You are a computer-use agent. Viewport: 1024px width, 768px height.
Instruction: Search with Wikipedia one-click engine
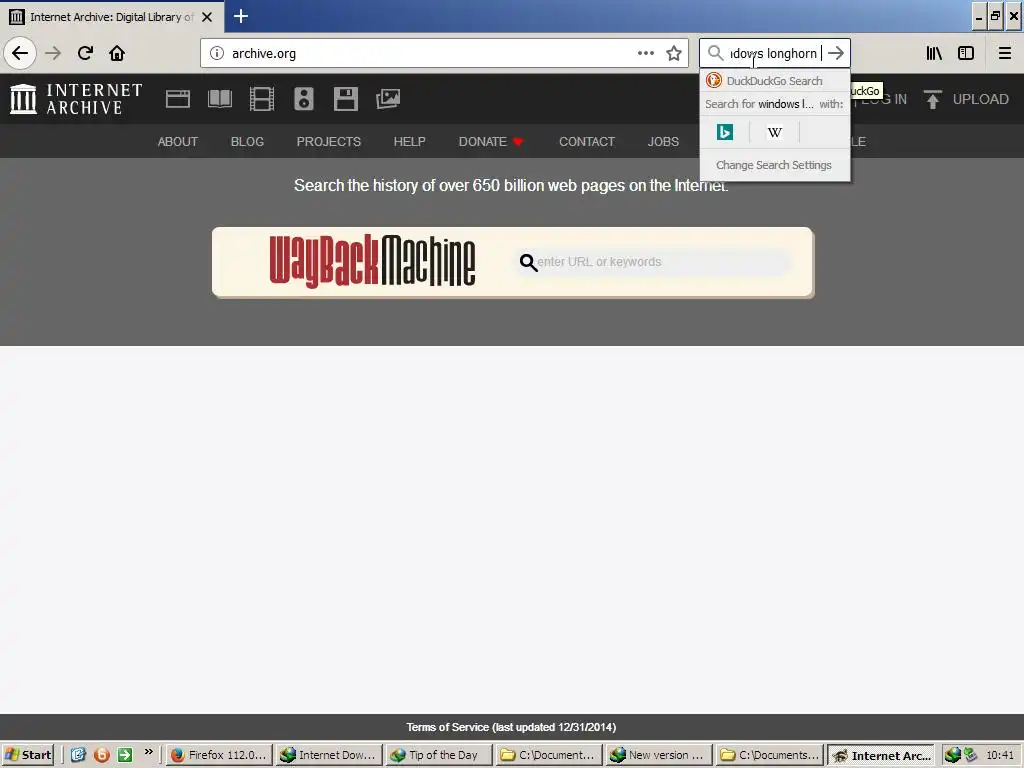[775, 133]
